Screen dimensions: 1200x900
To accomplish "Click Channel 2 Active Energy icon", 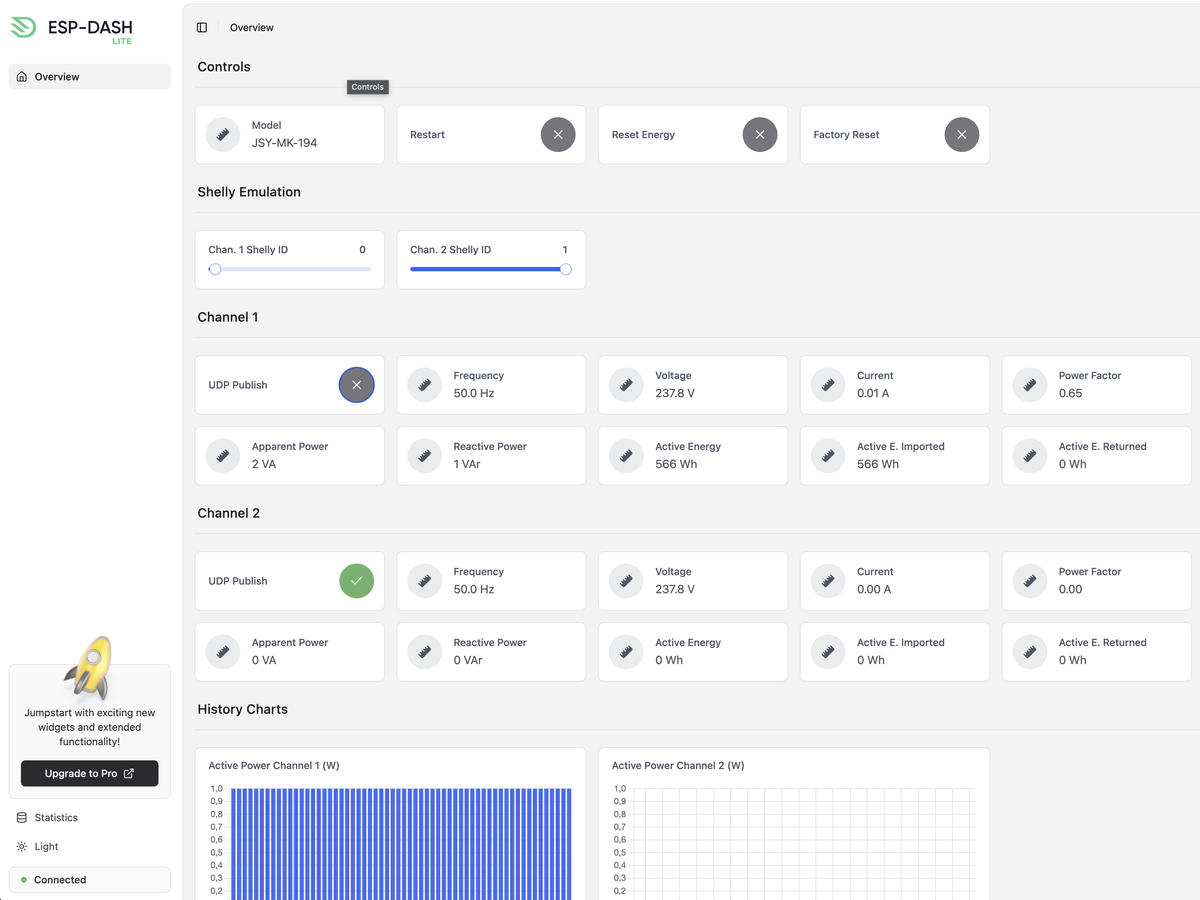I will point(626,651).
